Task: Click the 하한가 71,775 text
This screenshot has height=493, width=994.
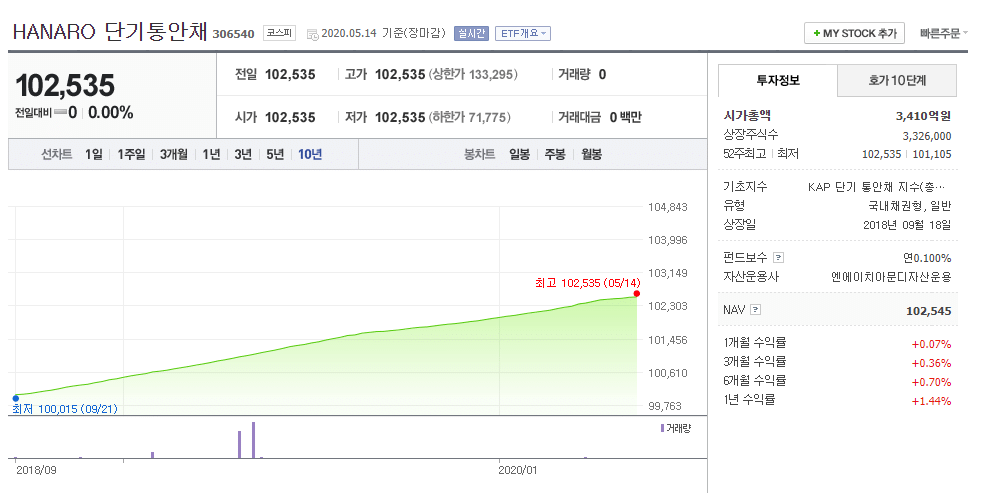Action: coord(470,117)
